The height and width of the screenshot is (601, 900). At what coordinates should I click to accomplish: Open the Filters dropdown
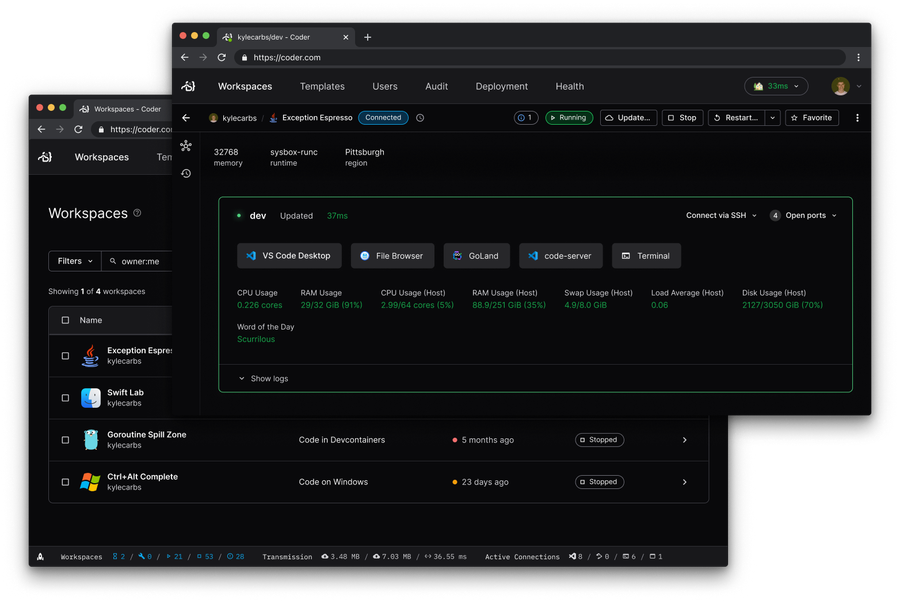click(75, 261)
